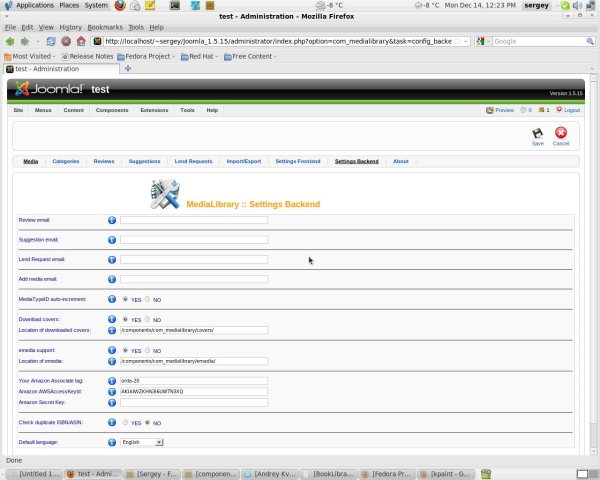Expand the Fedora Project bookmarks folder
Screen dimensions: 600x480
click(146, 57)
